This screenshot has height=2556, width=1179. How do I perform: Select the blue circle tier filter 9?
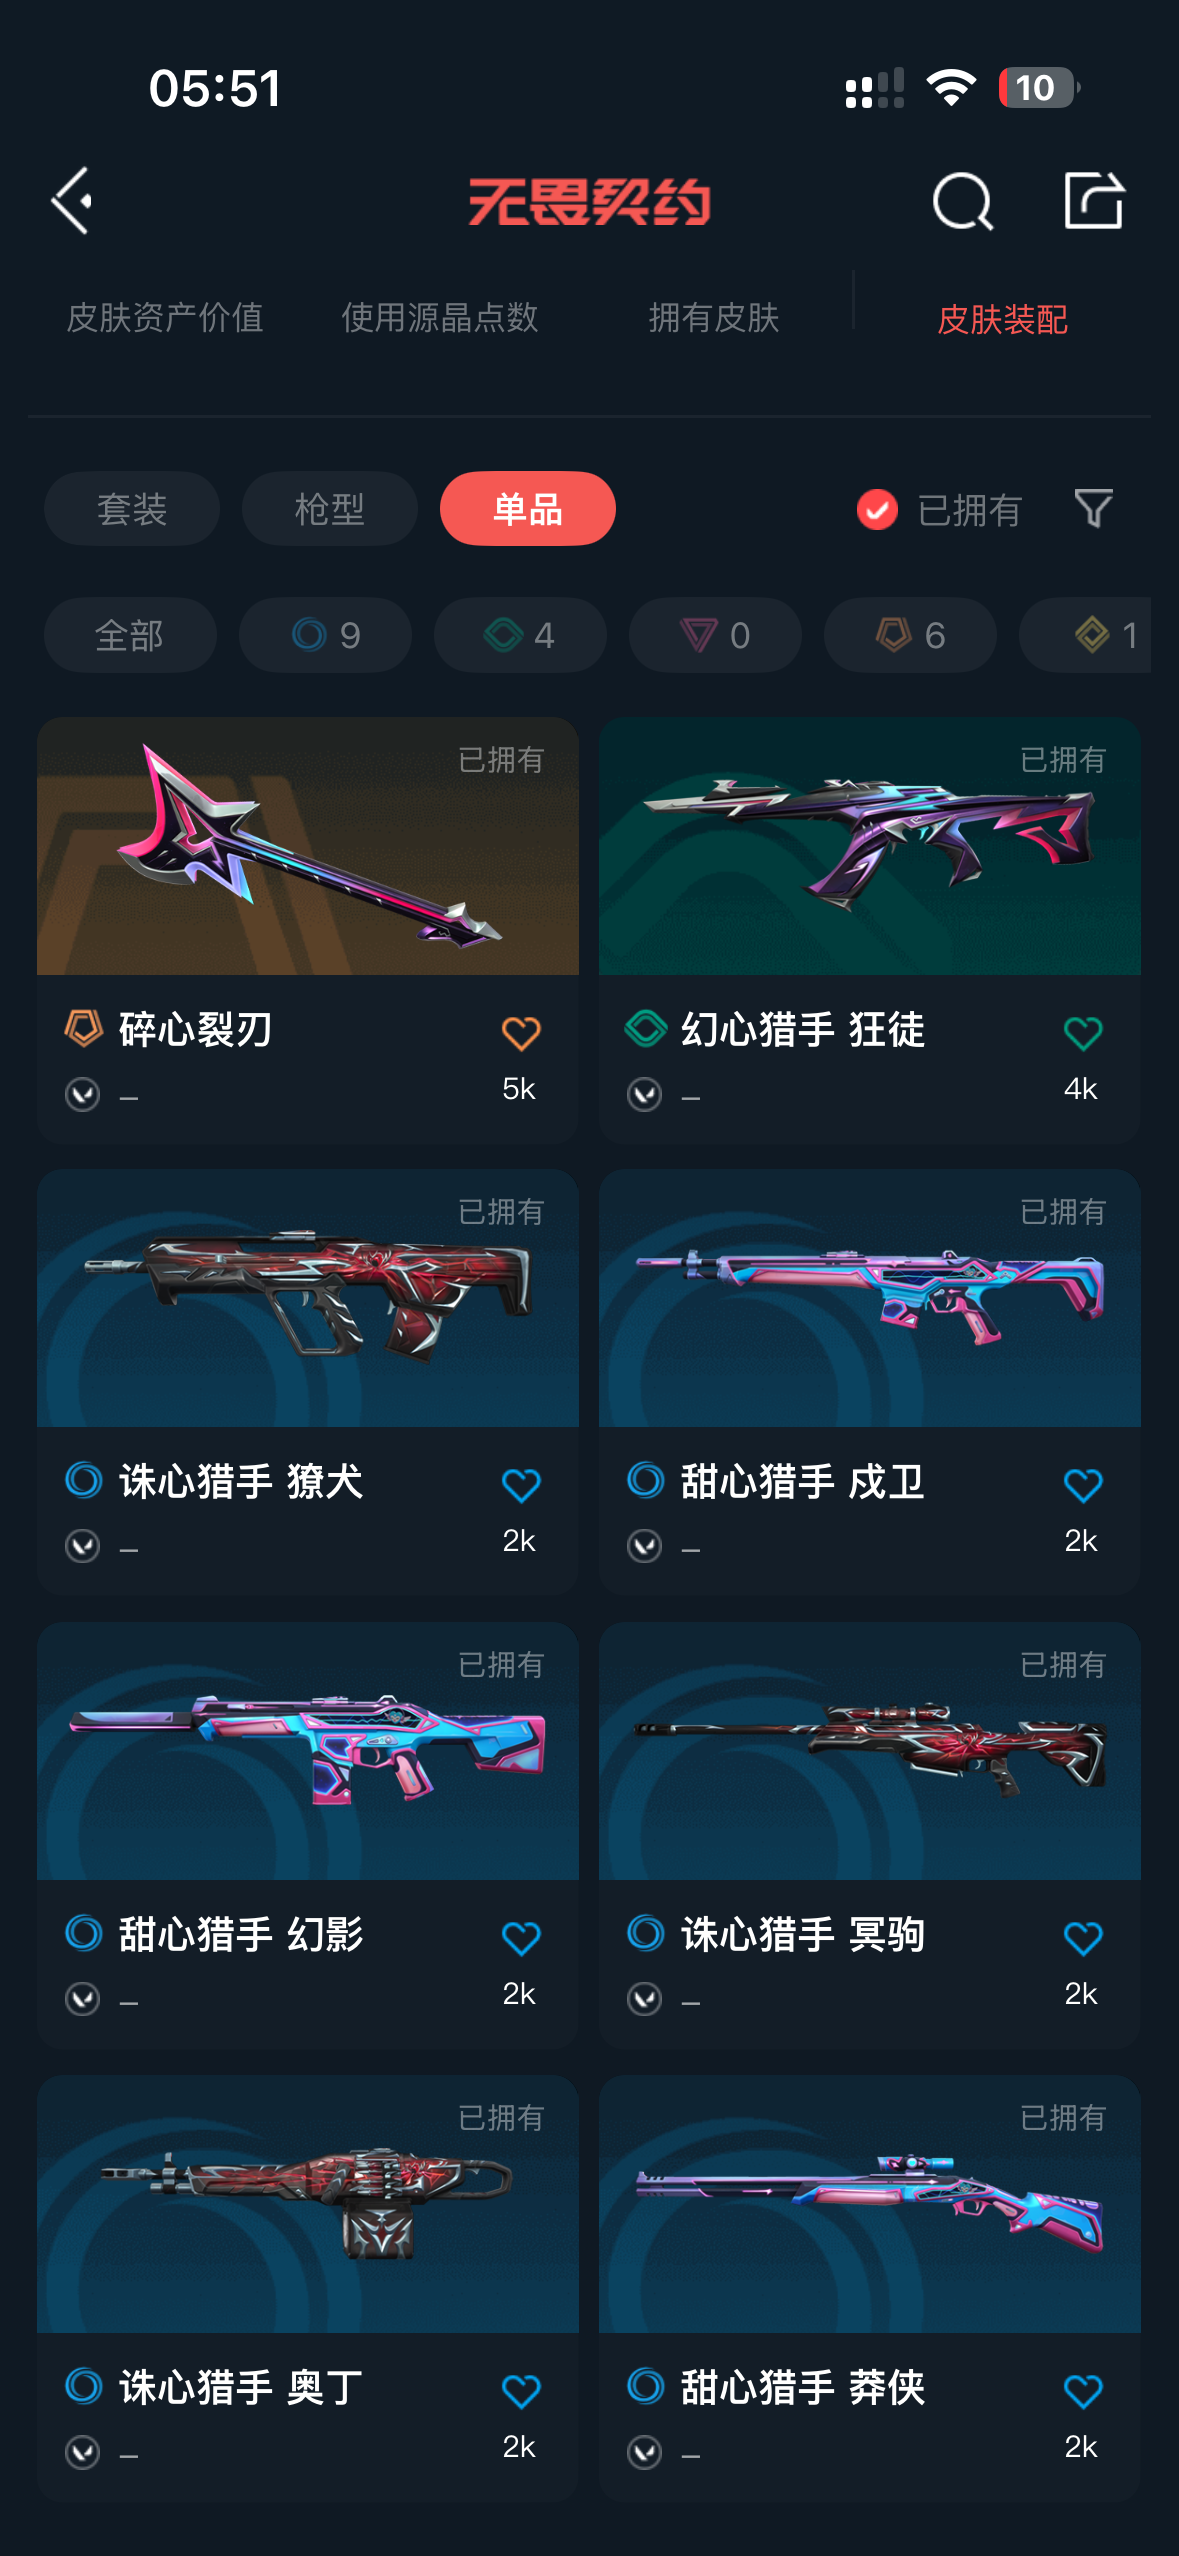click(x=325, y=635)
